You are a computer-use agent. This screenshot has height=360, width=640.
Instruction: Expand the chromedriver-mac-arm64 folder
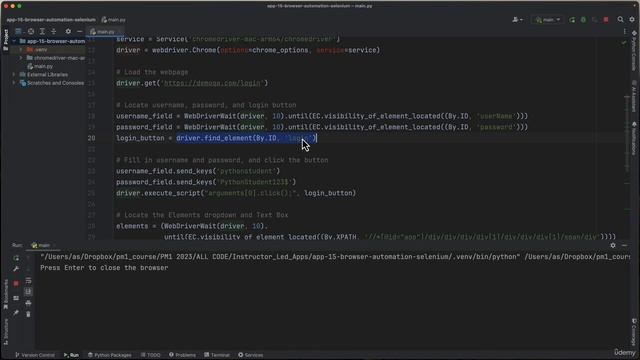click(21, 58)
